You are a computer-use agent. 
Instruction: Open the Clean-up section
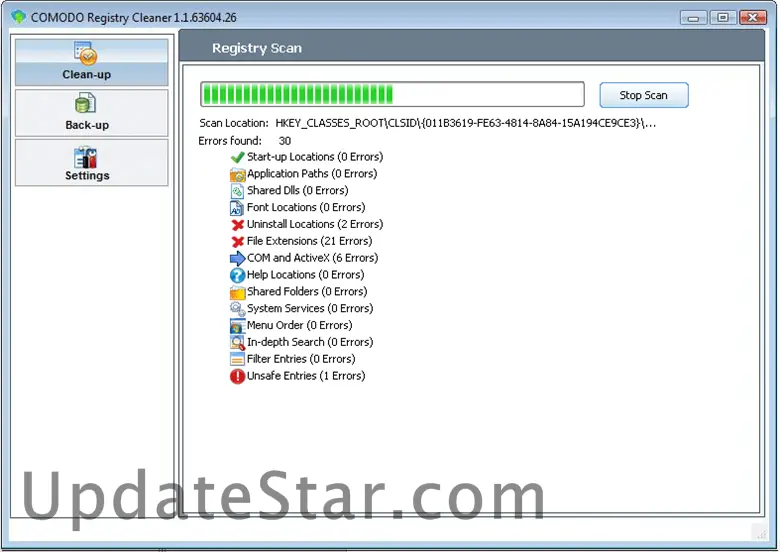click(x=92, y=62)
